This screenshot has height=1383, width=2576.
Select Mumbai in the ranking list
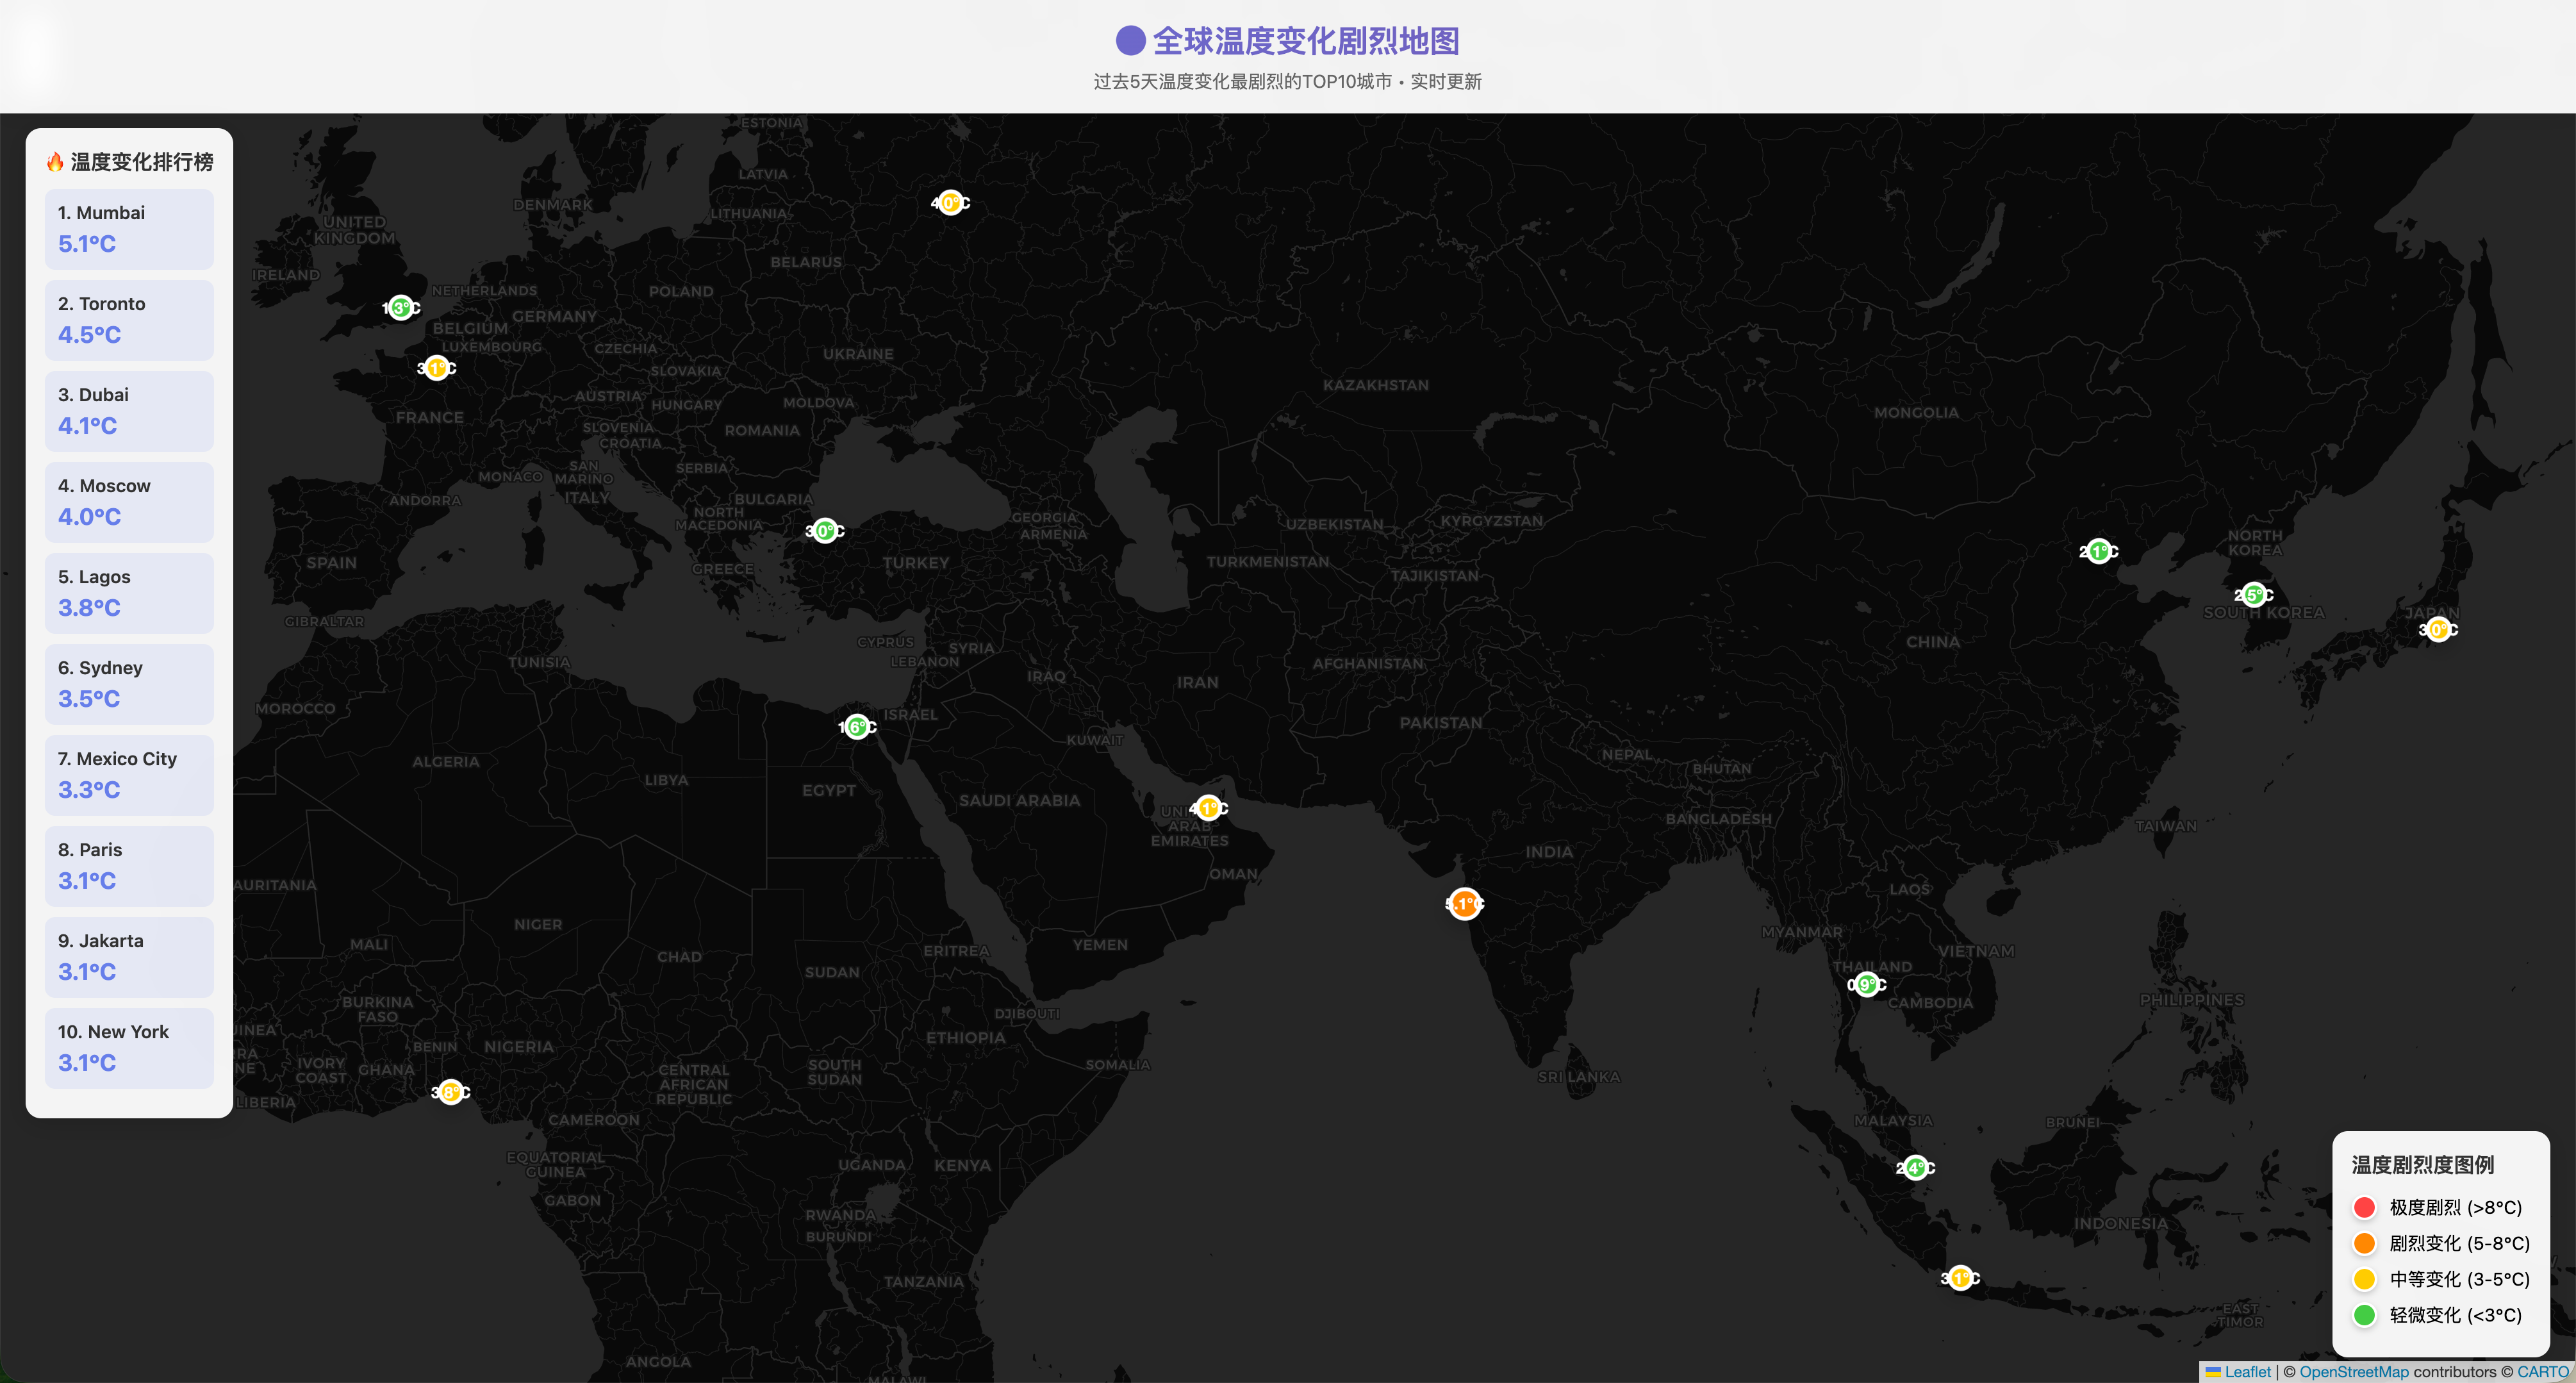point(129,229)
